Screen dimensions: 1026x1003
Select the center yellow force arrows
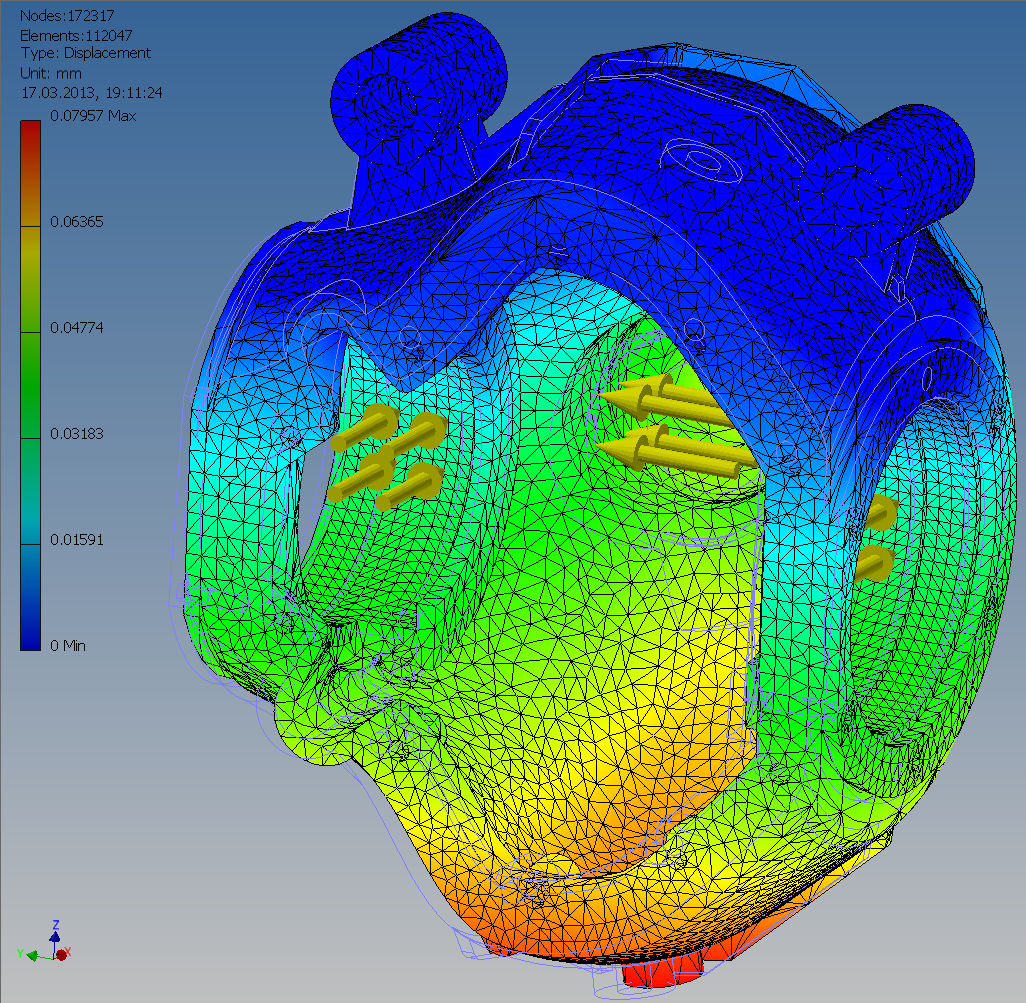[x=677, y=425]
